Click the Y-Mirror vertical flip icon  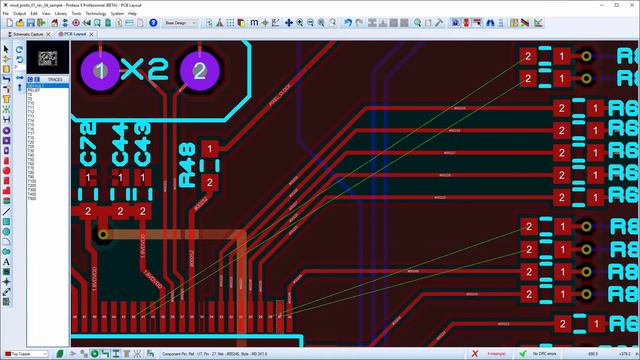tap(19, 87)
